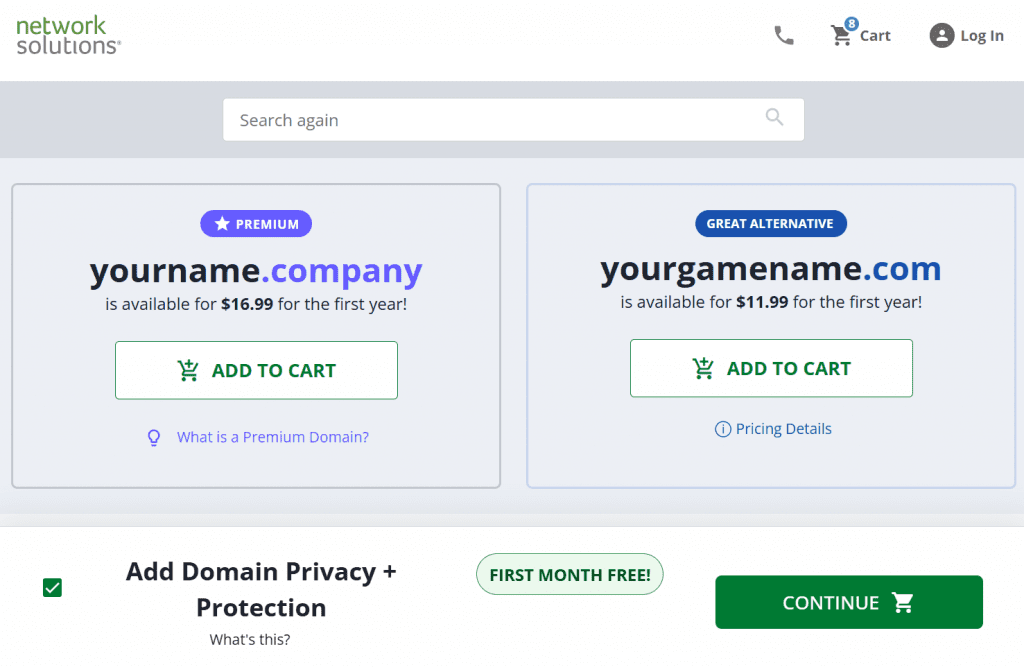Open the shopping cart icon
The image size is (1024, 667).
[x=841, y=36]
